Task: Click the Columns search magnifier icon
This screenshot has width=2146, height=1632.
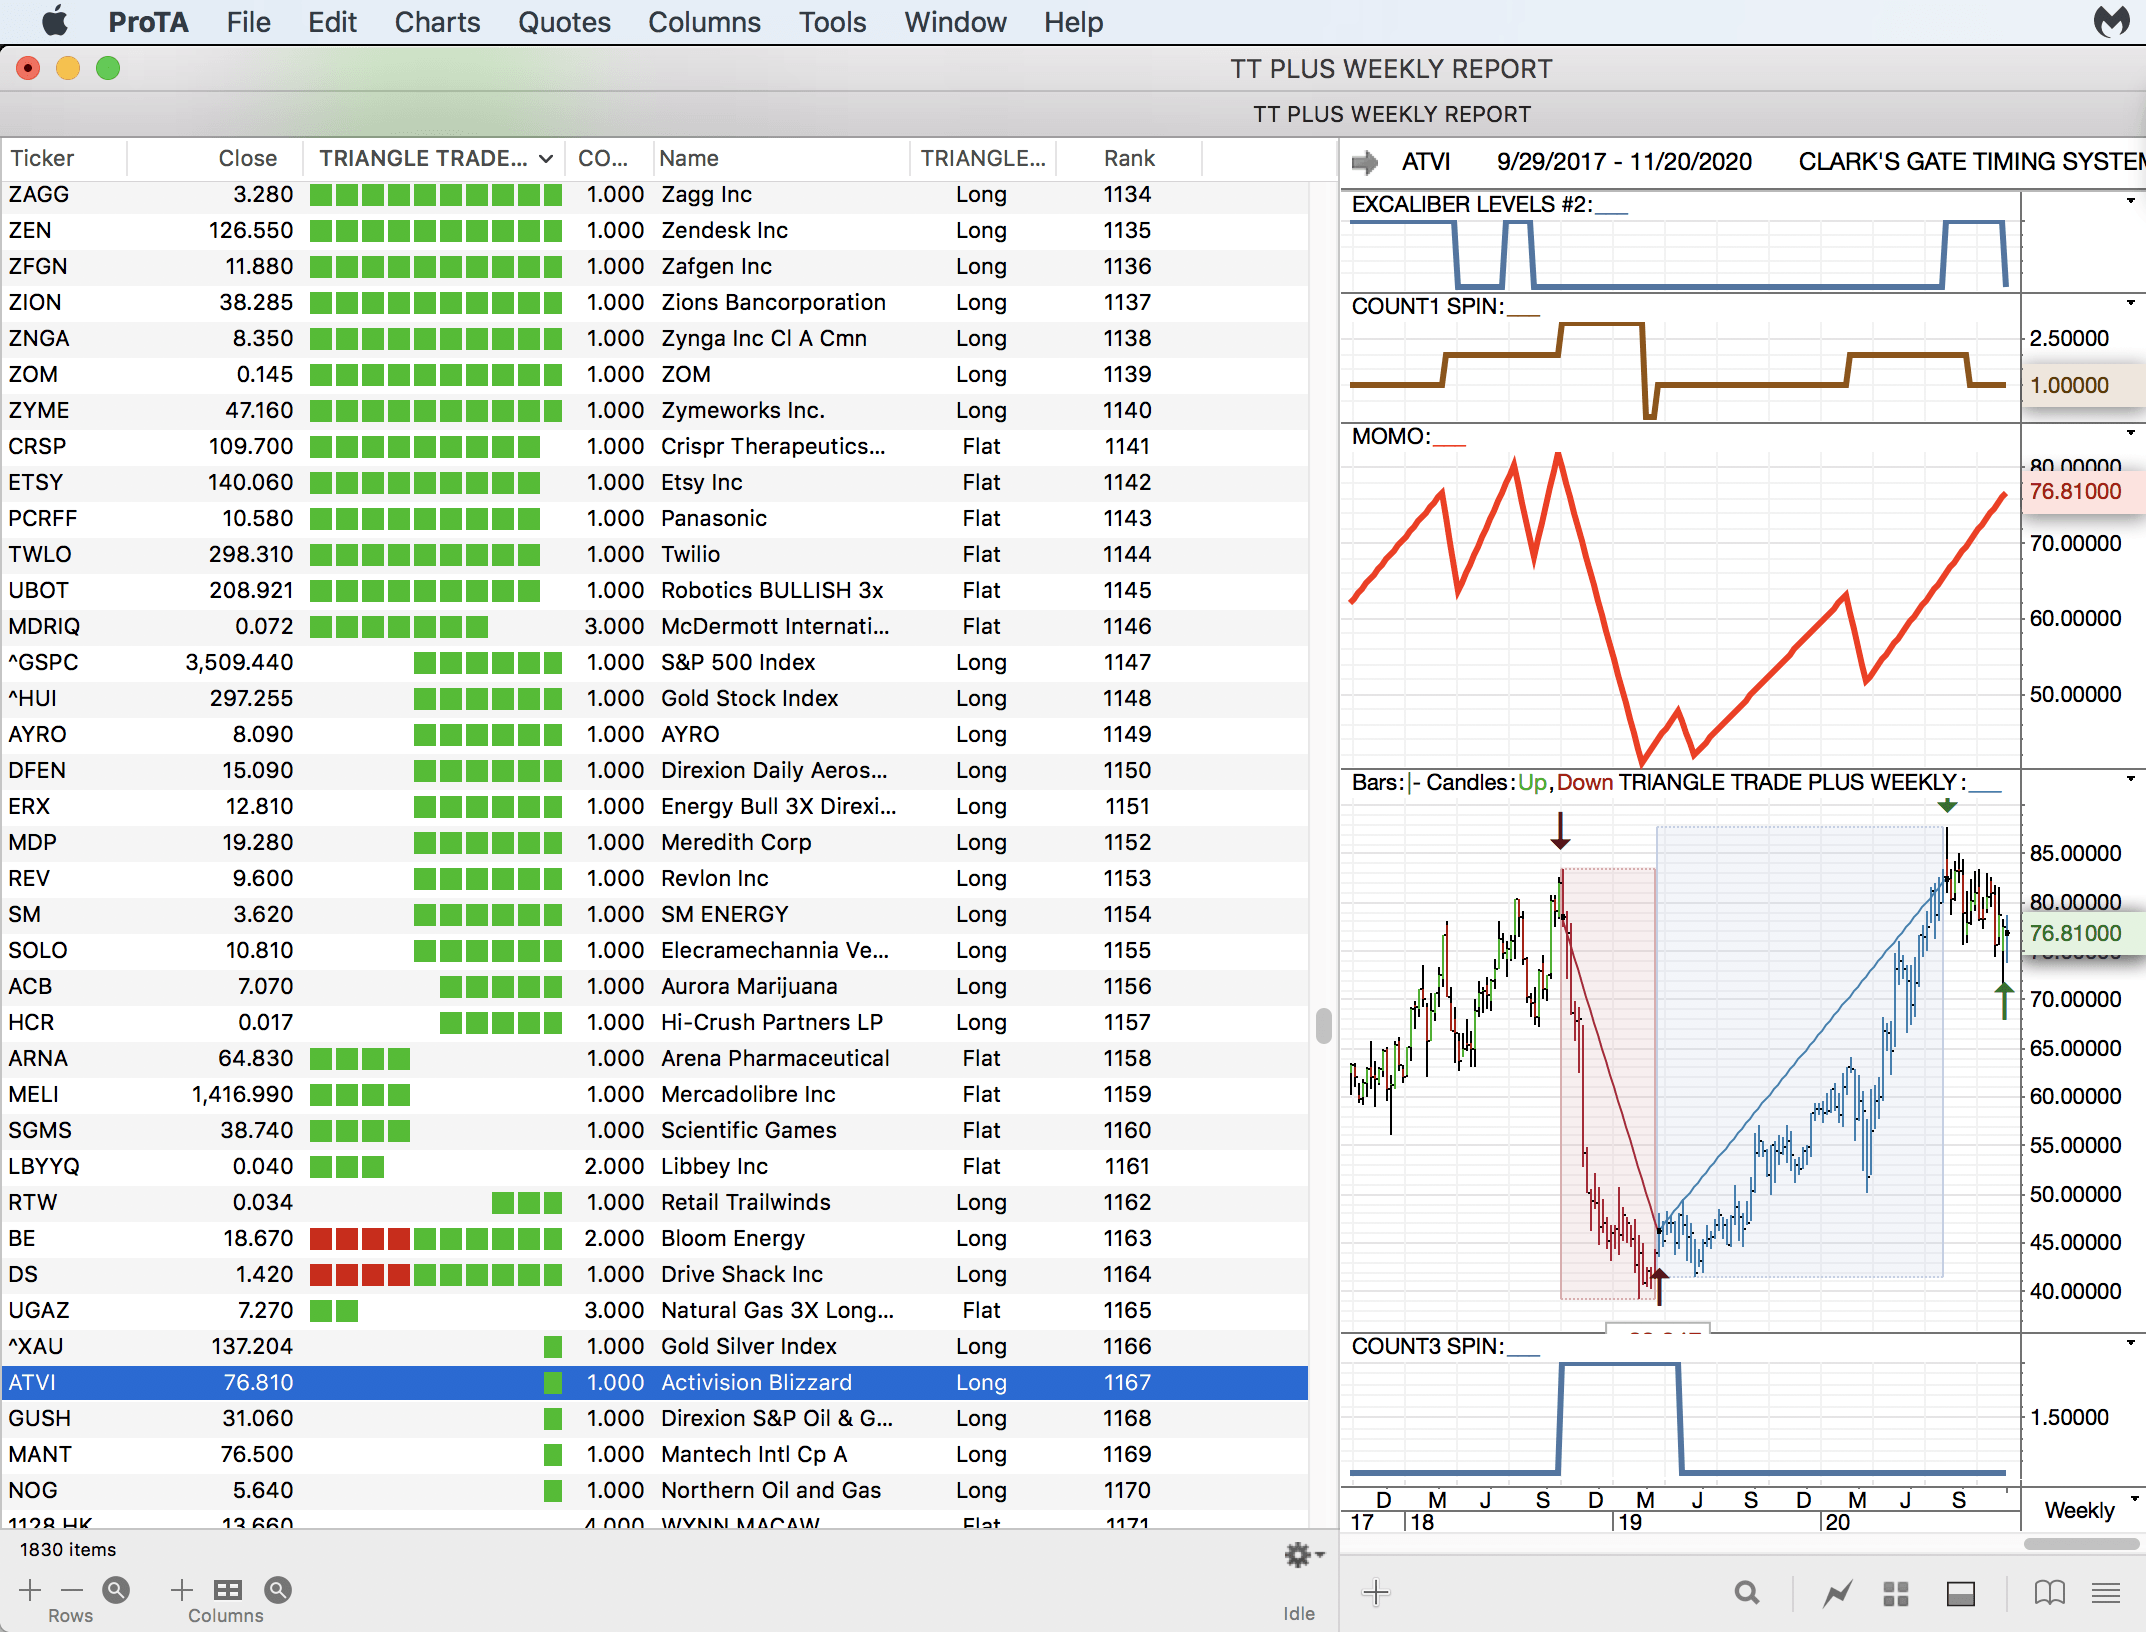Action: tap(278, 1590)
